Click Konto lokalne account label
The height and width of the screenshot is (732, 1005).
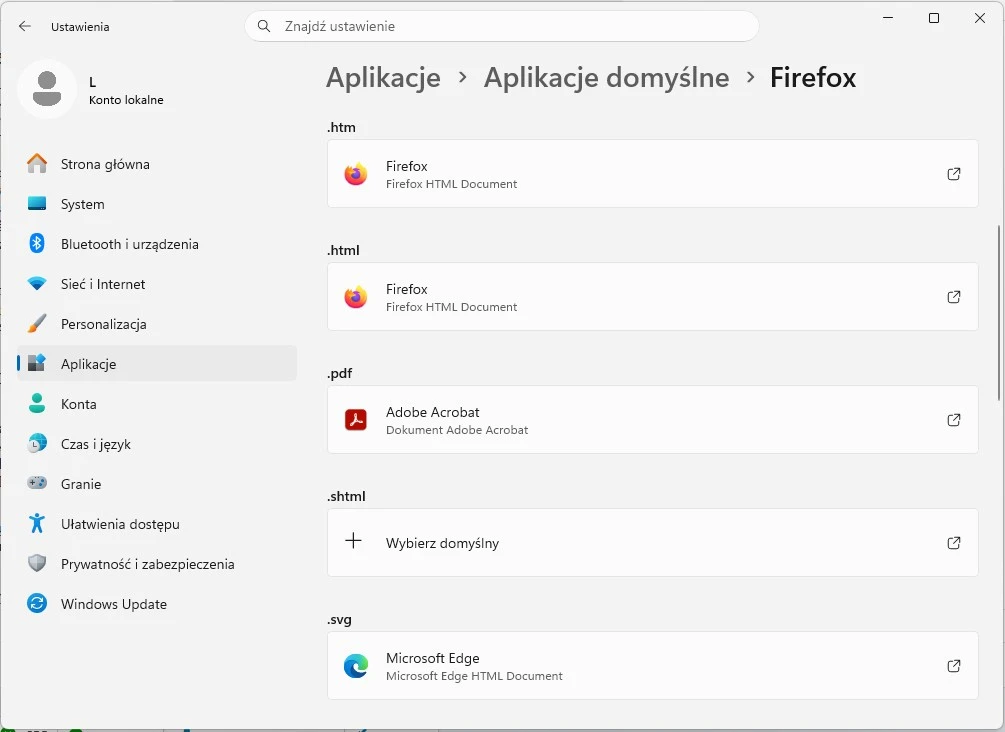(126, 100)
